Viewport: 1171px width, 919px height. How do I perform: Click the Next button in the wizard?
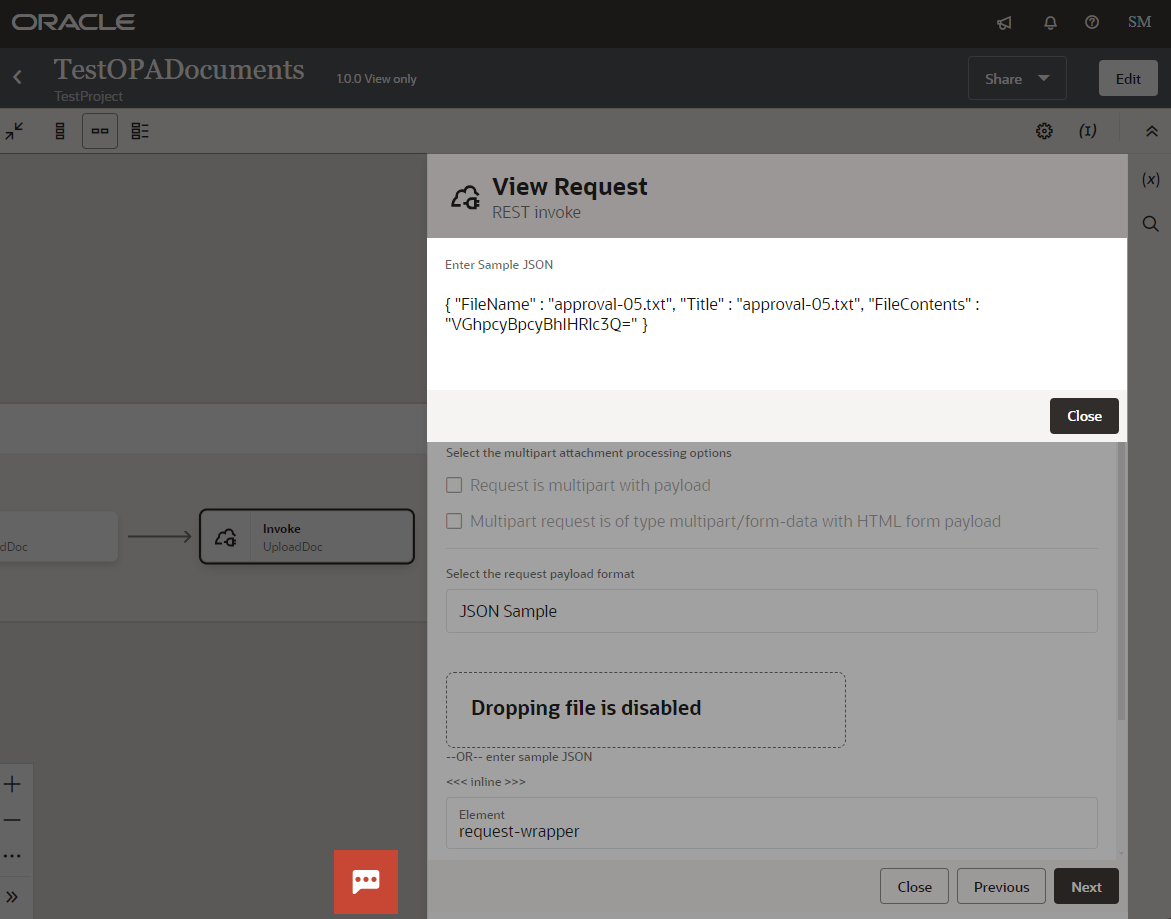pos(1085,886)
